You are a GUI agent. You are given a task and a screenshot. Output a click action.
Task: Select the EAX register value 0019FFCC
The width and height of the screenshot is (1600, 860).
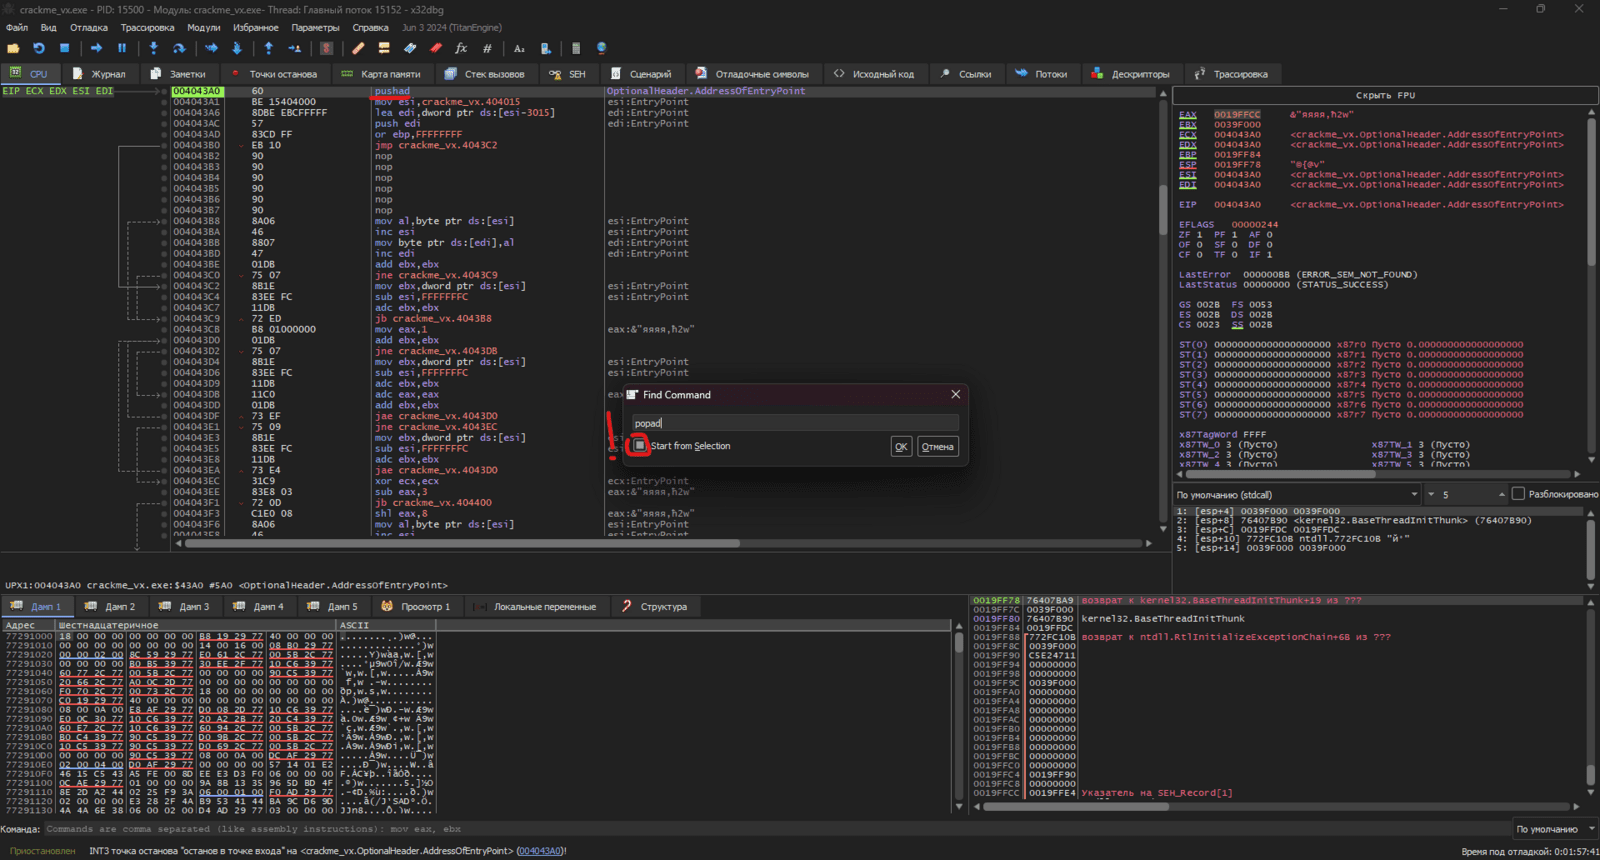click(1237, 115)
